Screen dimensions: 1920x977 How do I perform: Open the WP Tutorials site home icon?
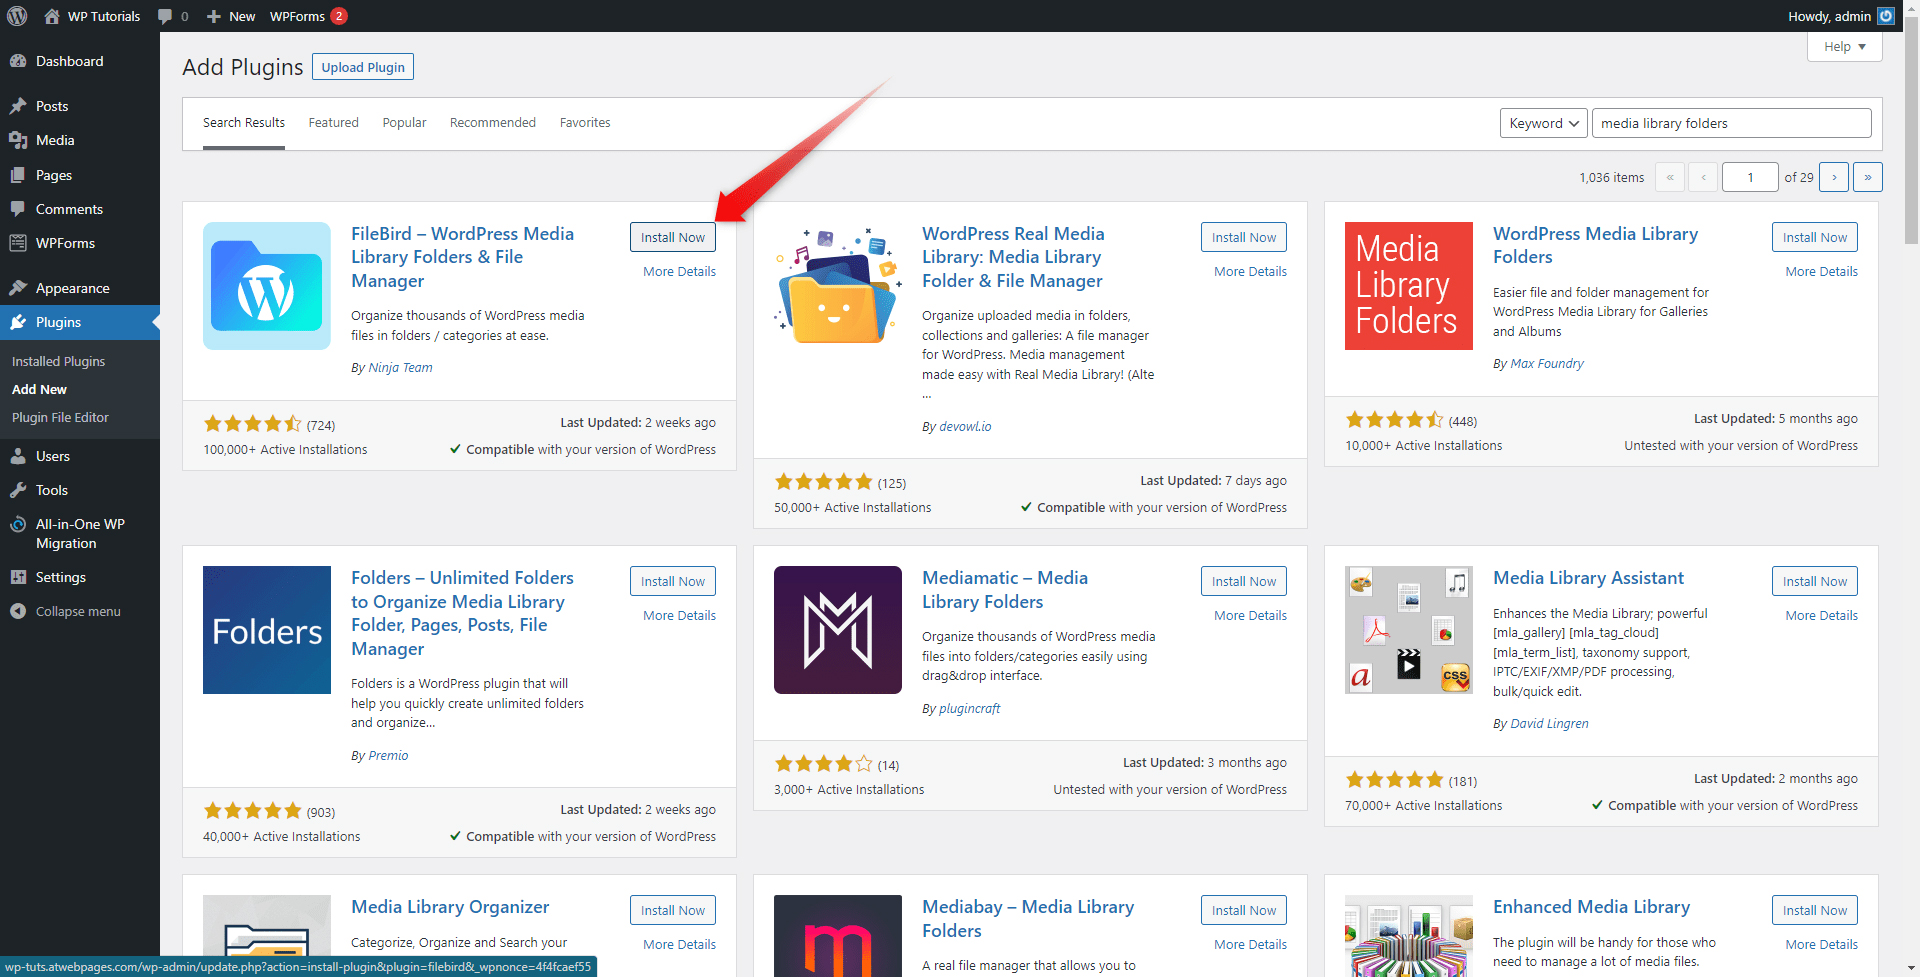[x=52, y=16]
